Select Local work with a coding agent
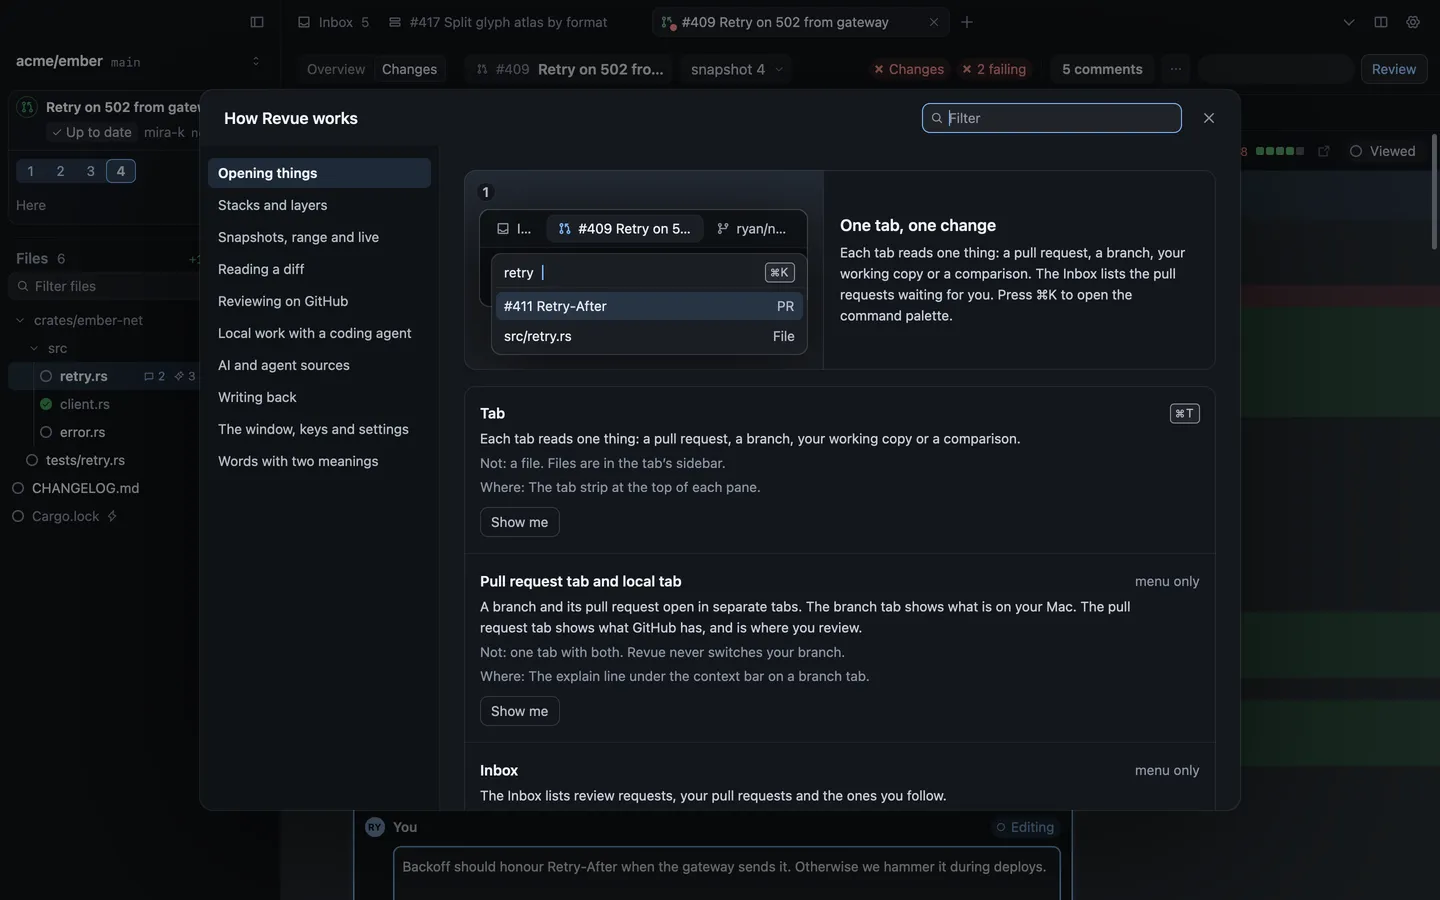 tap(319, 333)
